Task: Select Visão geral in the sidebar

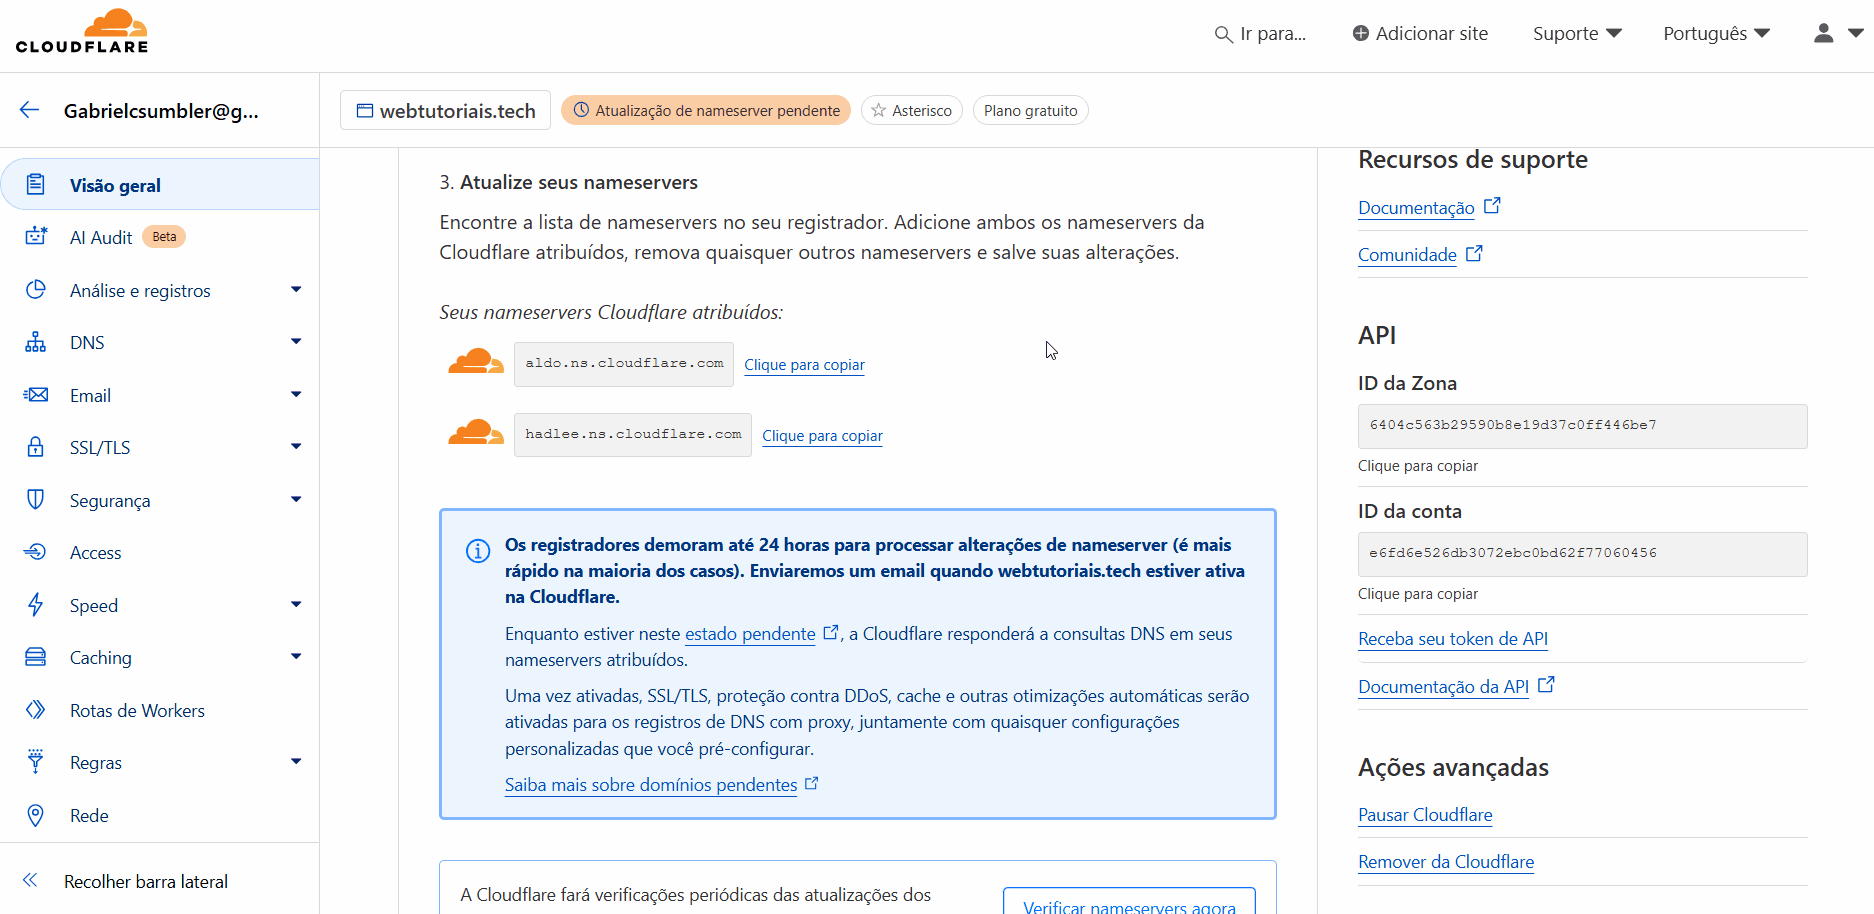Action: coord(115,186)
